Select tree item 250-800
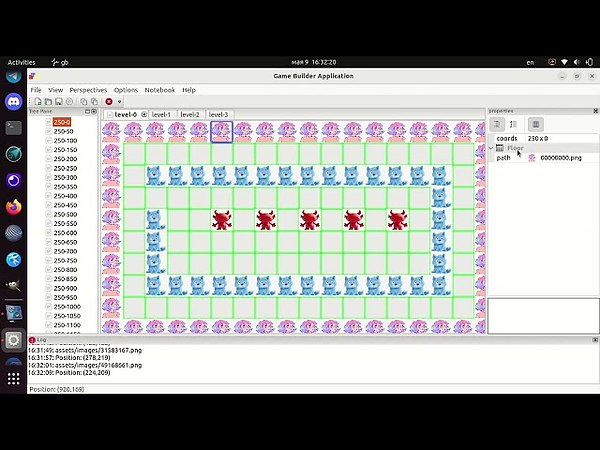The height and width of the screenshot is (450, 600). pyautogui.click(x=65, y=270)
